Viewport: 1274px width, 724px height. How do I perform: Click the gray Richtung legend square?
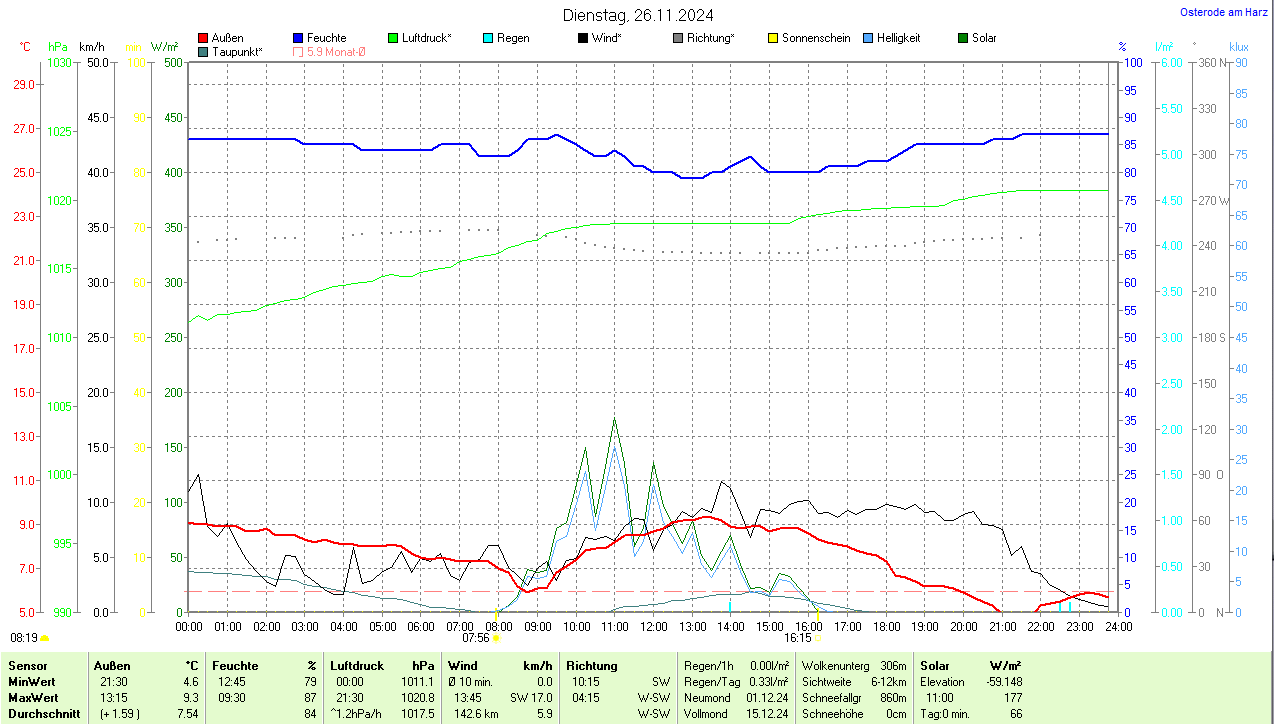(x=678, y=38)
